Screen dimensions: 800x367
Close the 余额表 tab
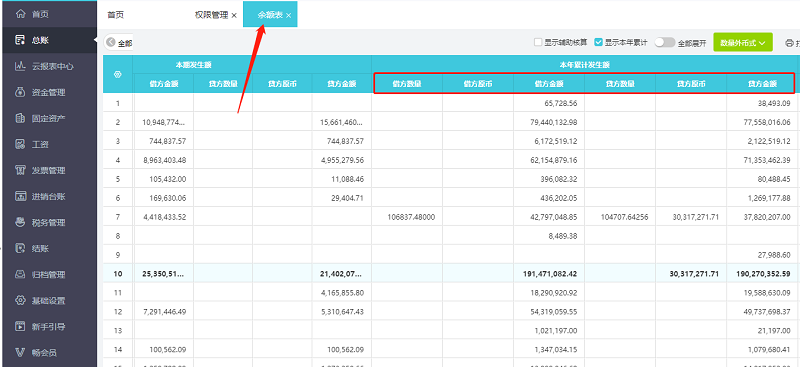(288, 16)
